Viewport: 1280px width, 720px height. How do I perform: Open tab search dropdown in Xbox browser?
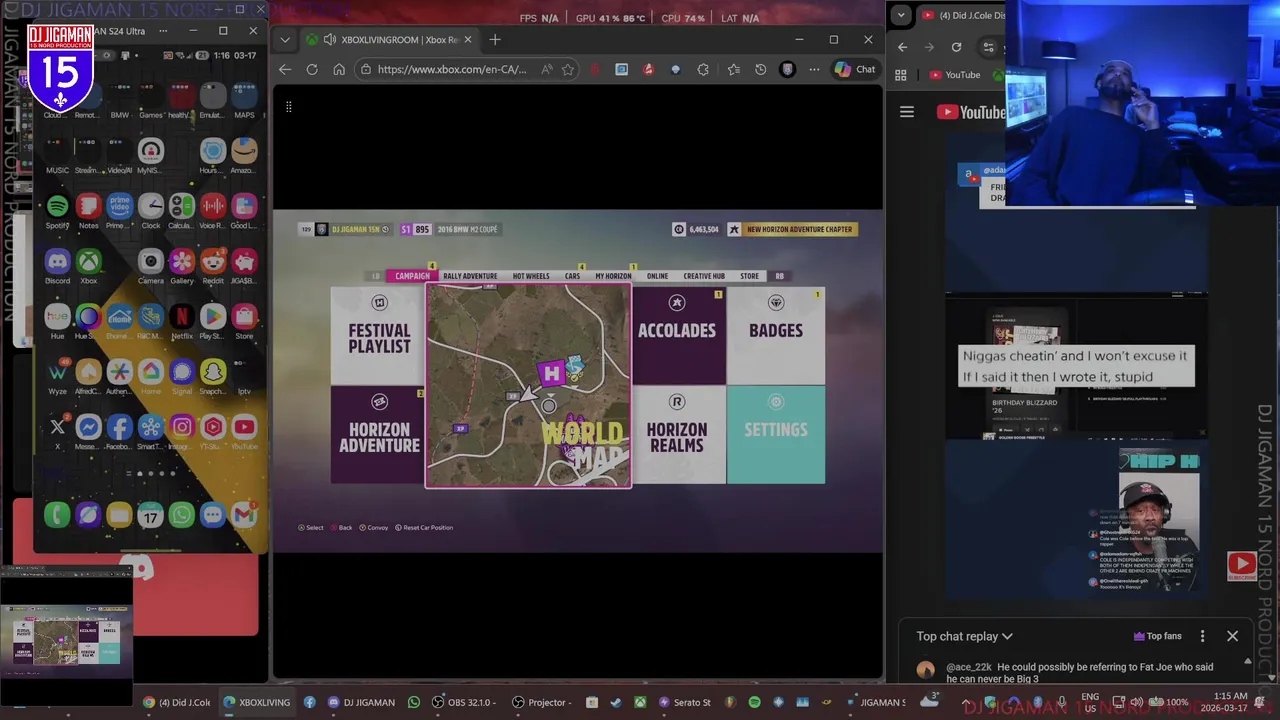coord(285,40)
